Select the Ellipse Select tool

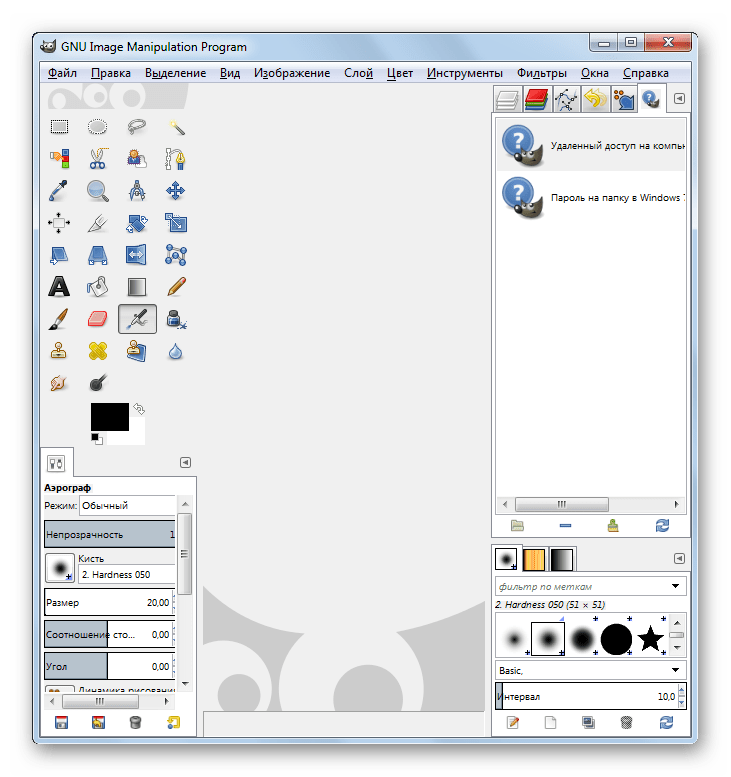pos(98,127)
